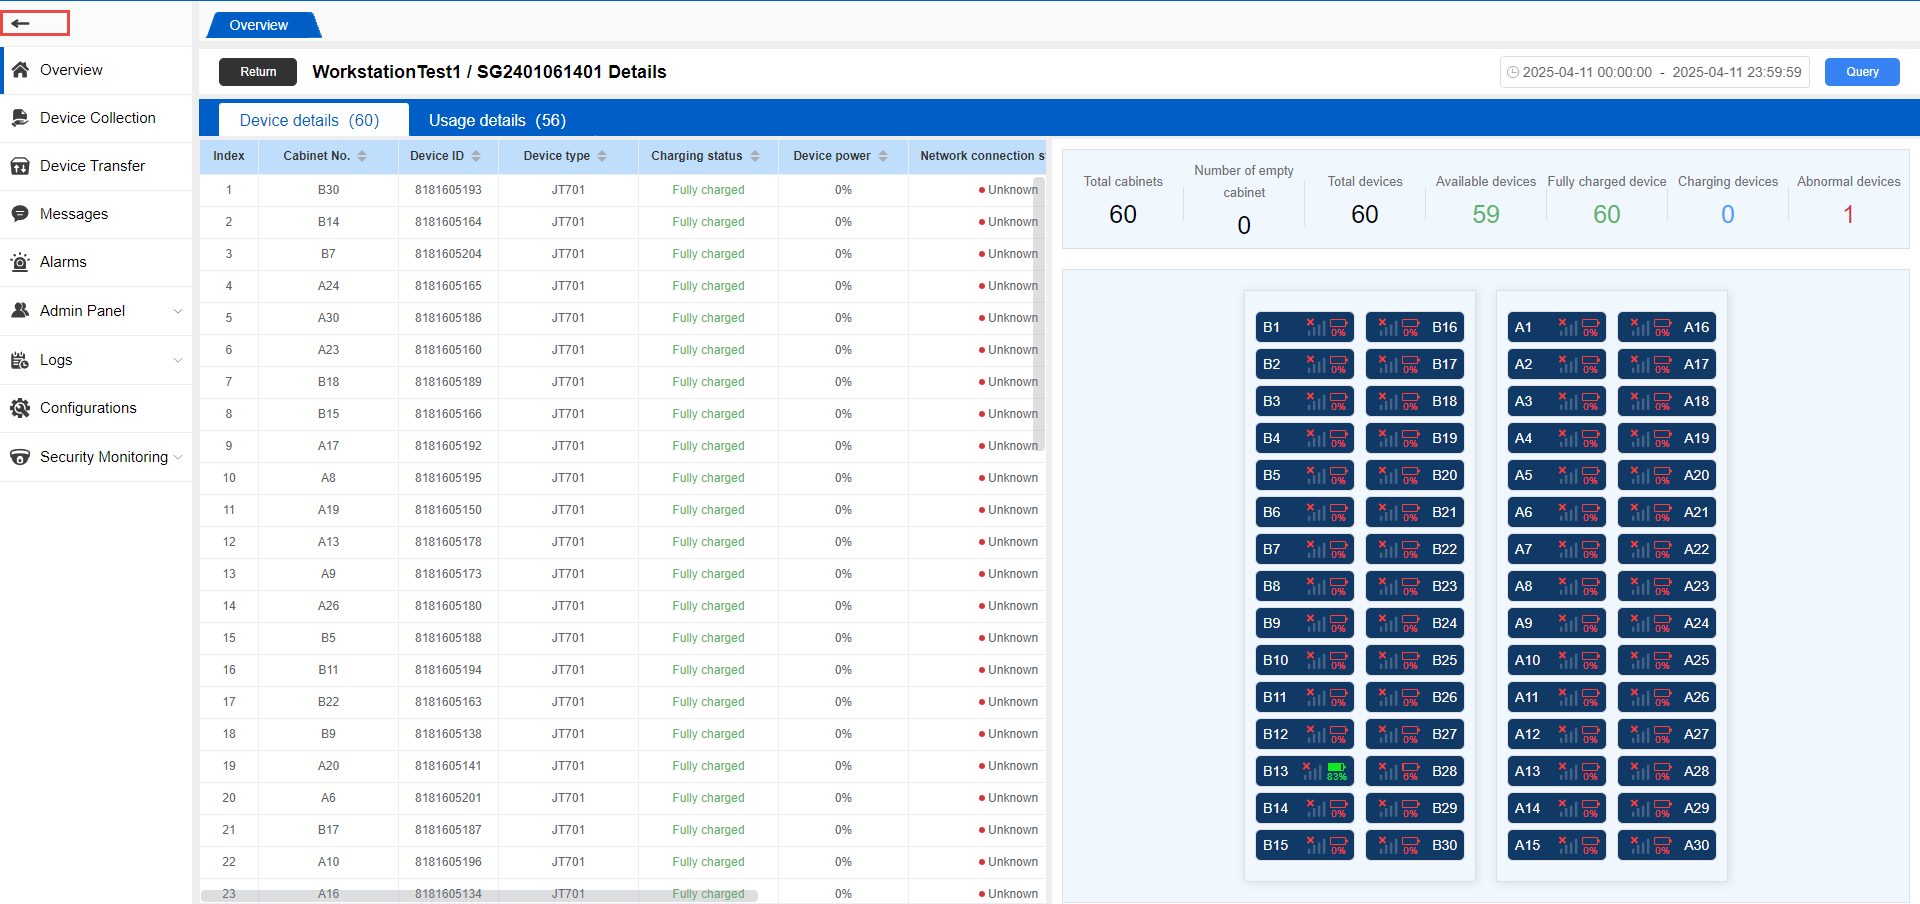Expand the Logs submenu chevron
This screenshot has width=1920, height=904.
(178, 360)
